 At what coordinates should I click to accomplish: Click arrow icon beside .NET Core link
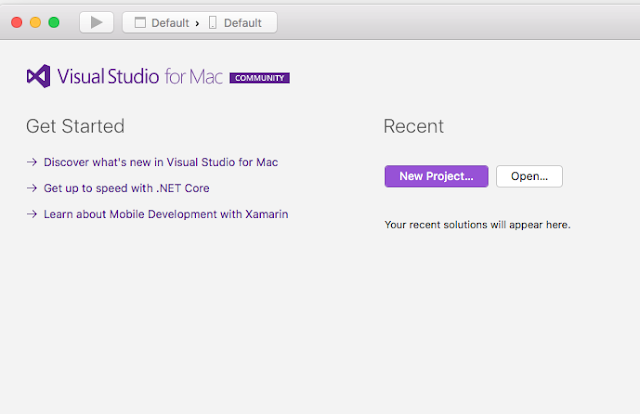(x=32, y=188)
